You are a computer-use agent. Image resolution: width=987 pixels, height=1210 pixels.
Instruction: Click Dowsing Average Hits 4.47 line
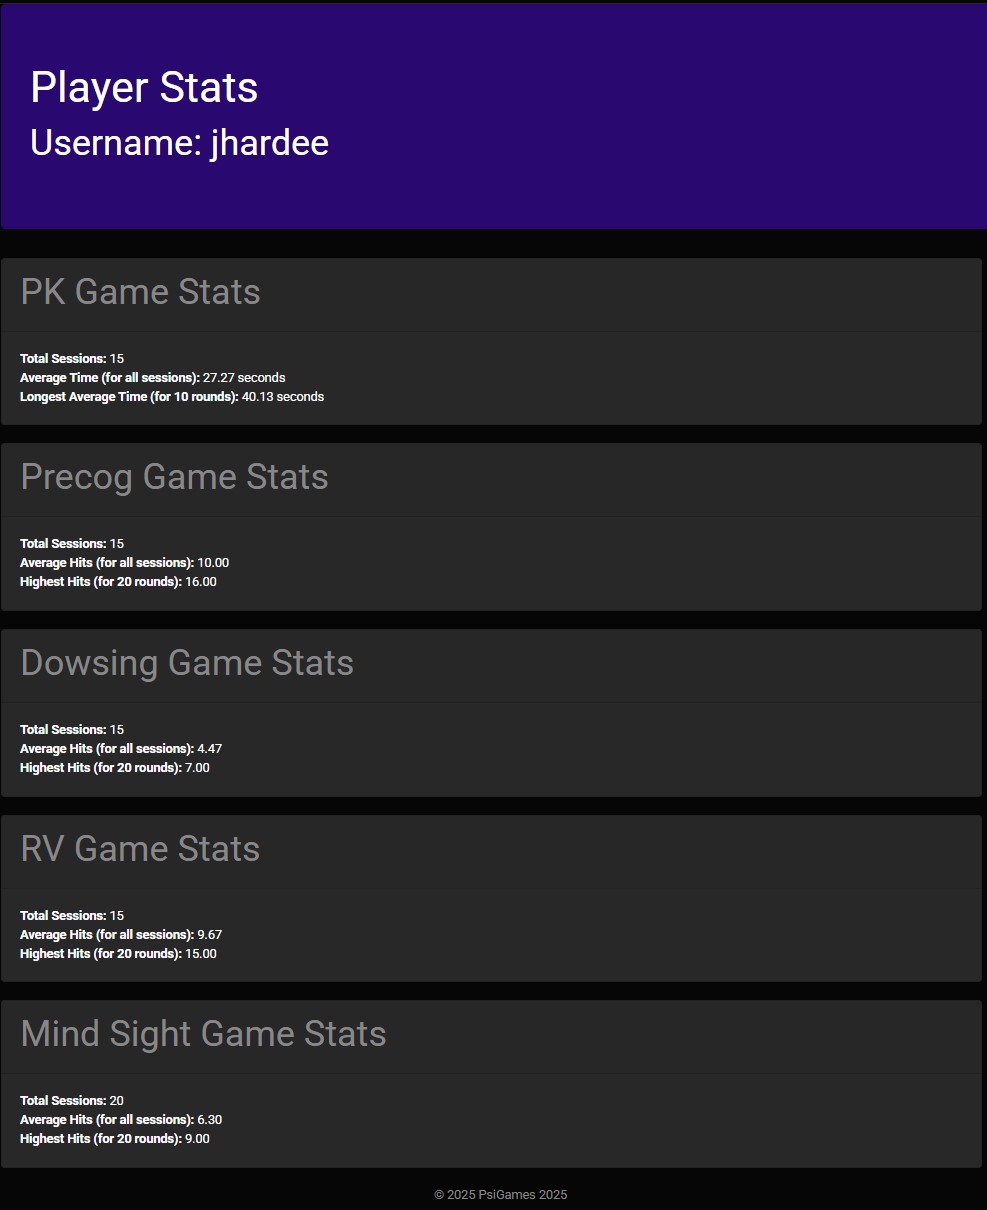click(121, 749)
